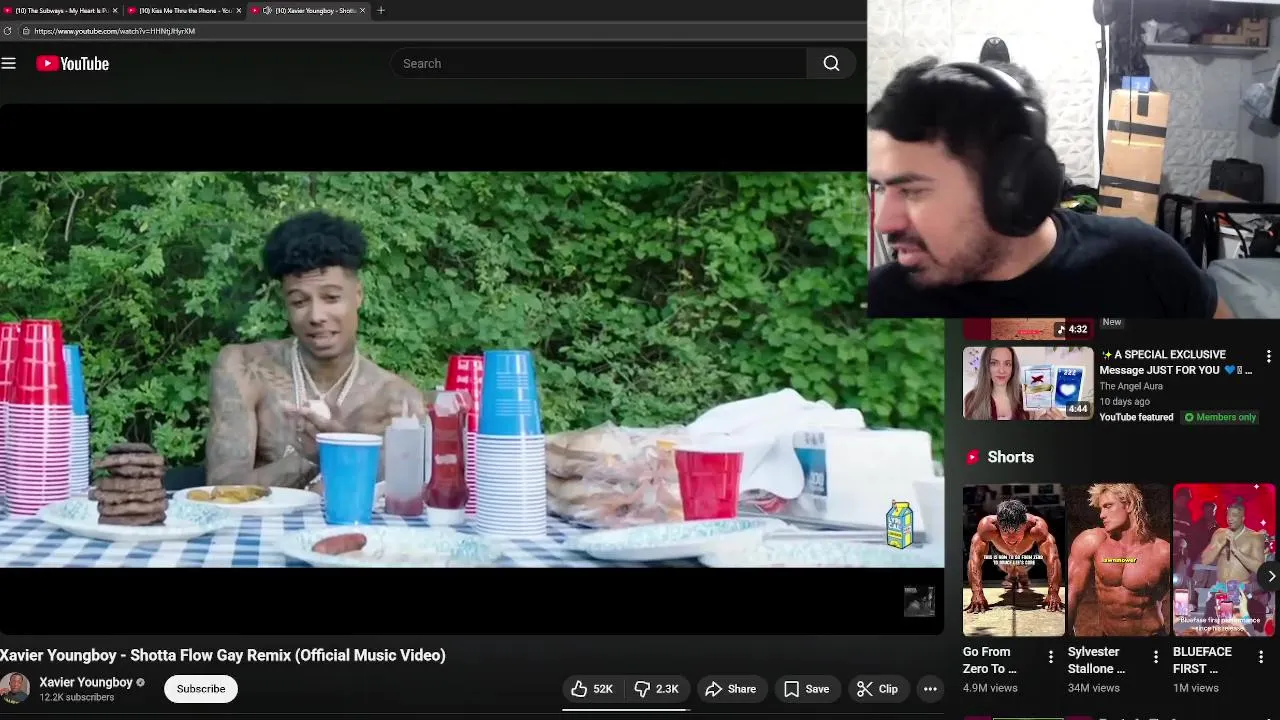Open 'A SPECIAL EXCLUSIVE Message' video title
This screenshot has width=1280, height=720.
click(x=1175, y=362)
